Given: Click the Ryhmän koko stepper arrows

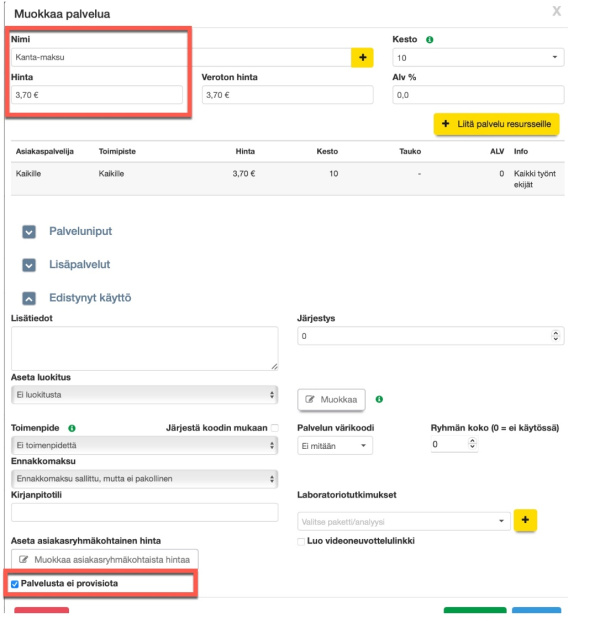Looking at the screenshot, I should click(x=471, y=443).
